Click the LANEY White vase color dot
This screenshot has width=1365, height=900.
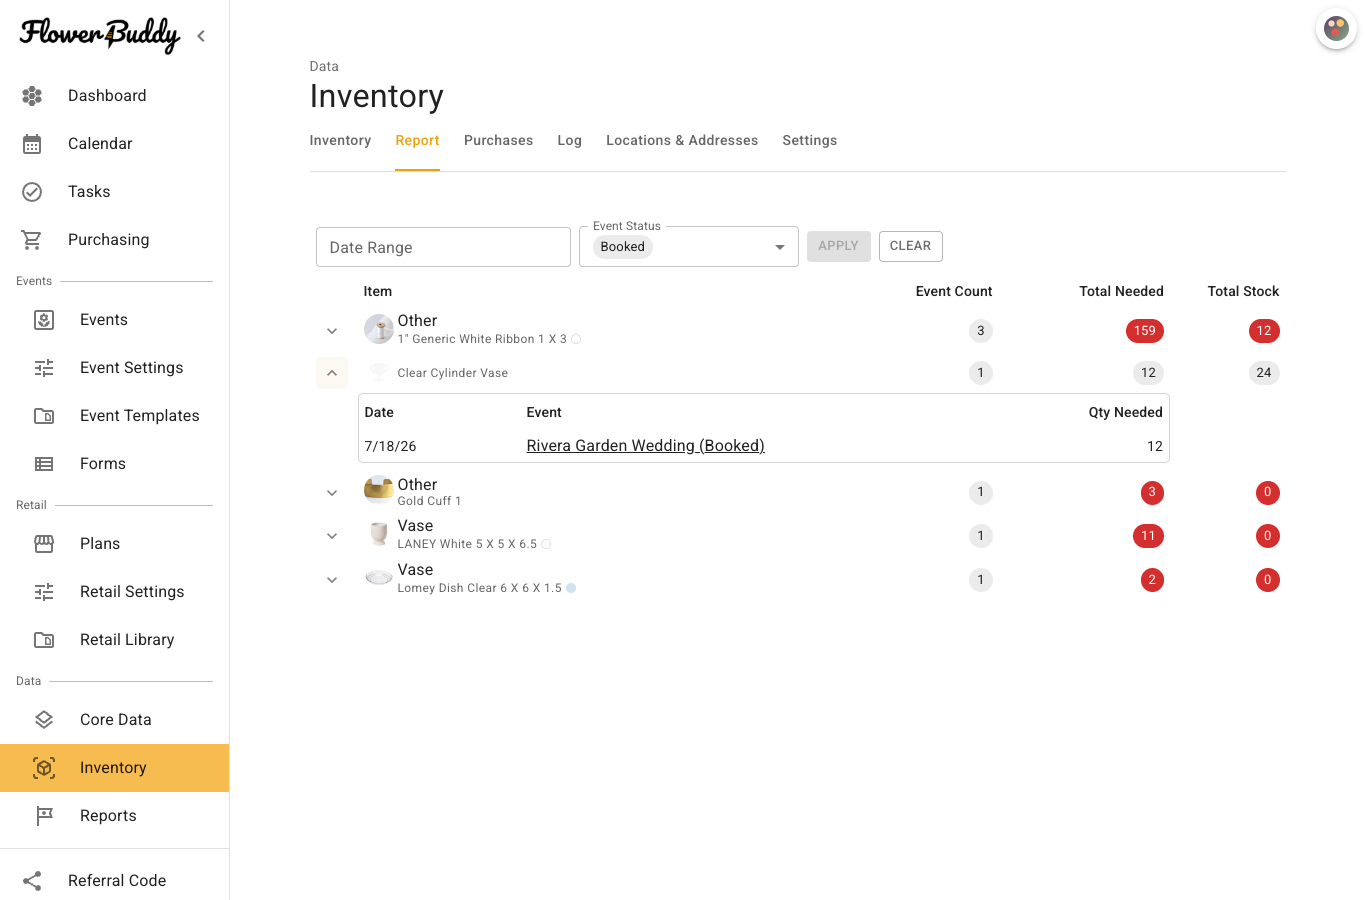pyautogui.click(x=546, y=544)
